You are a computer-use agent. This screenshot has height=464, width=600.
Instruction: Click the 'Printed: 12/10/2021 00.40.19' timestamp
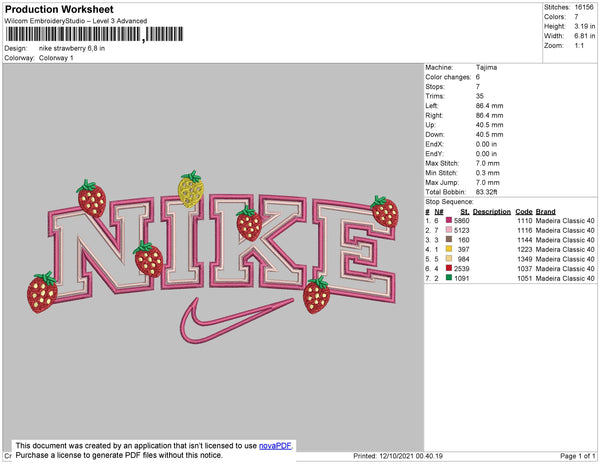click(x=398, y=456)
